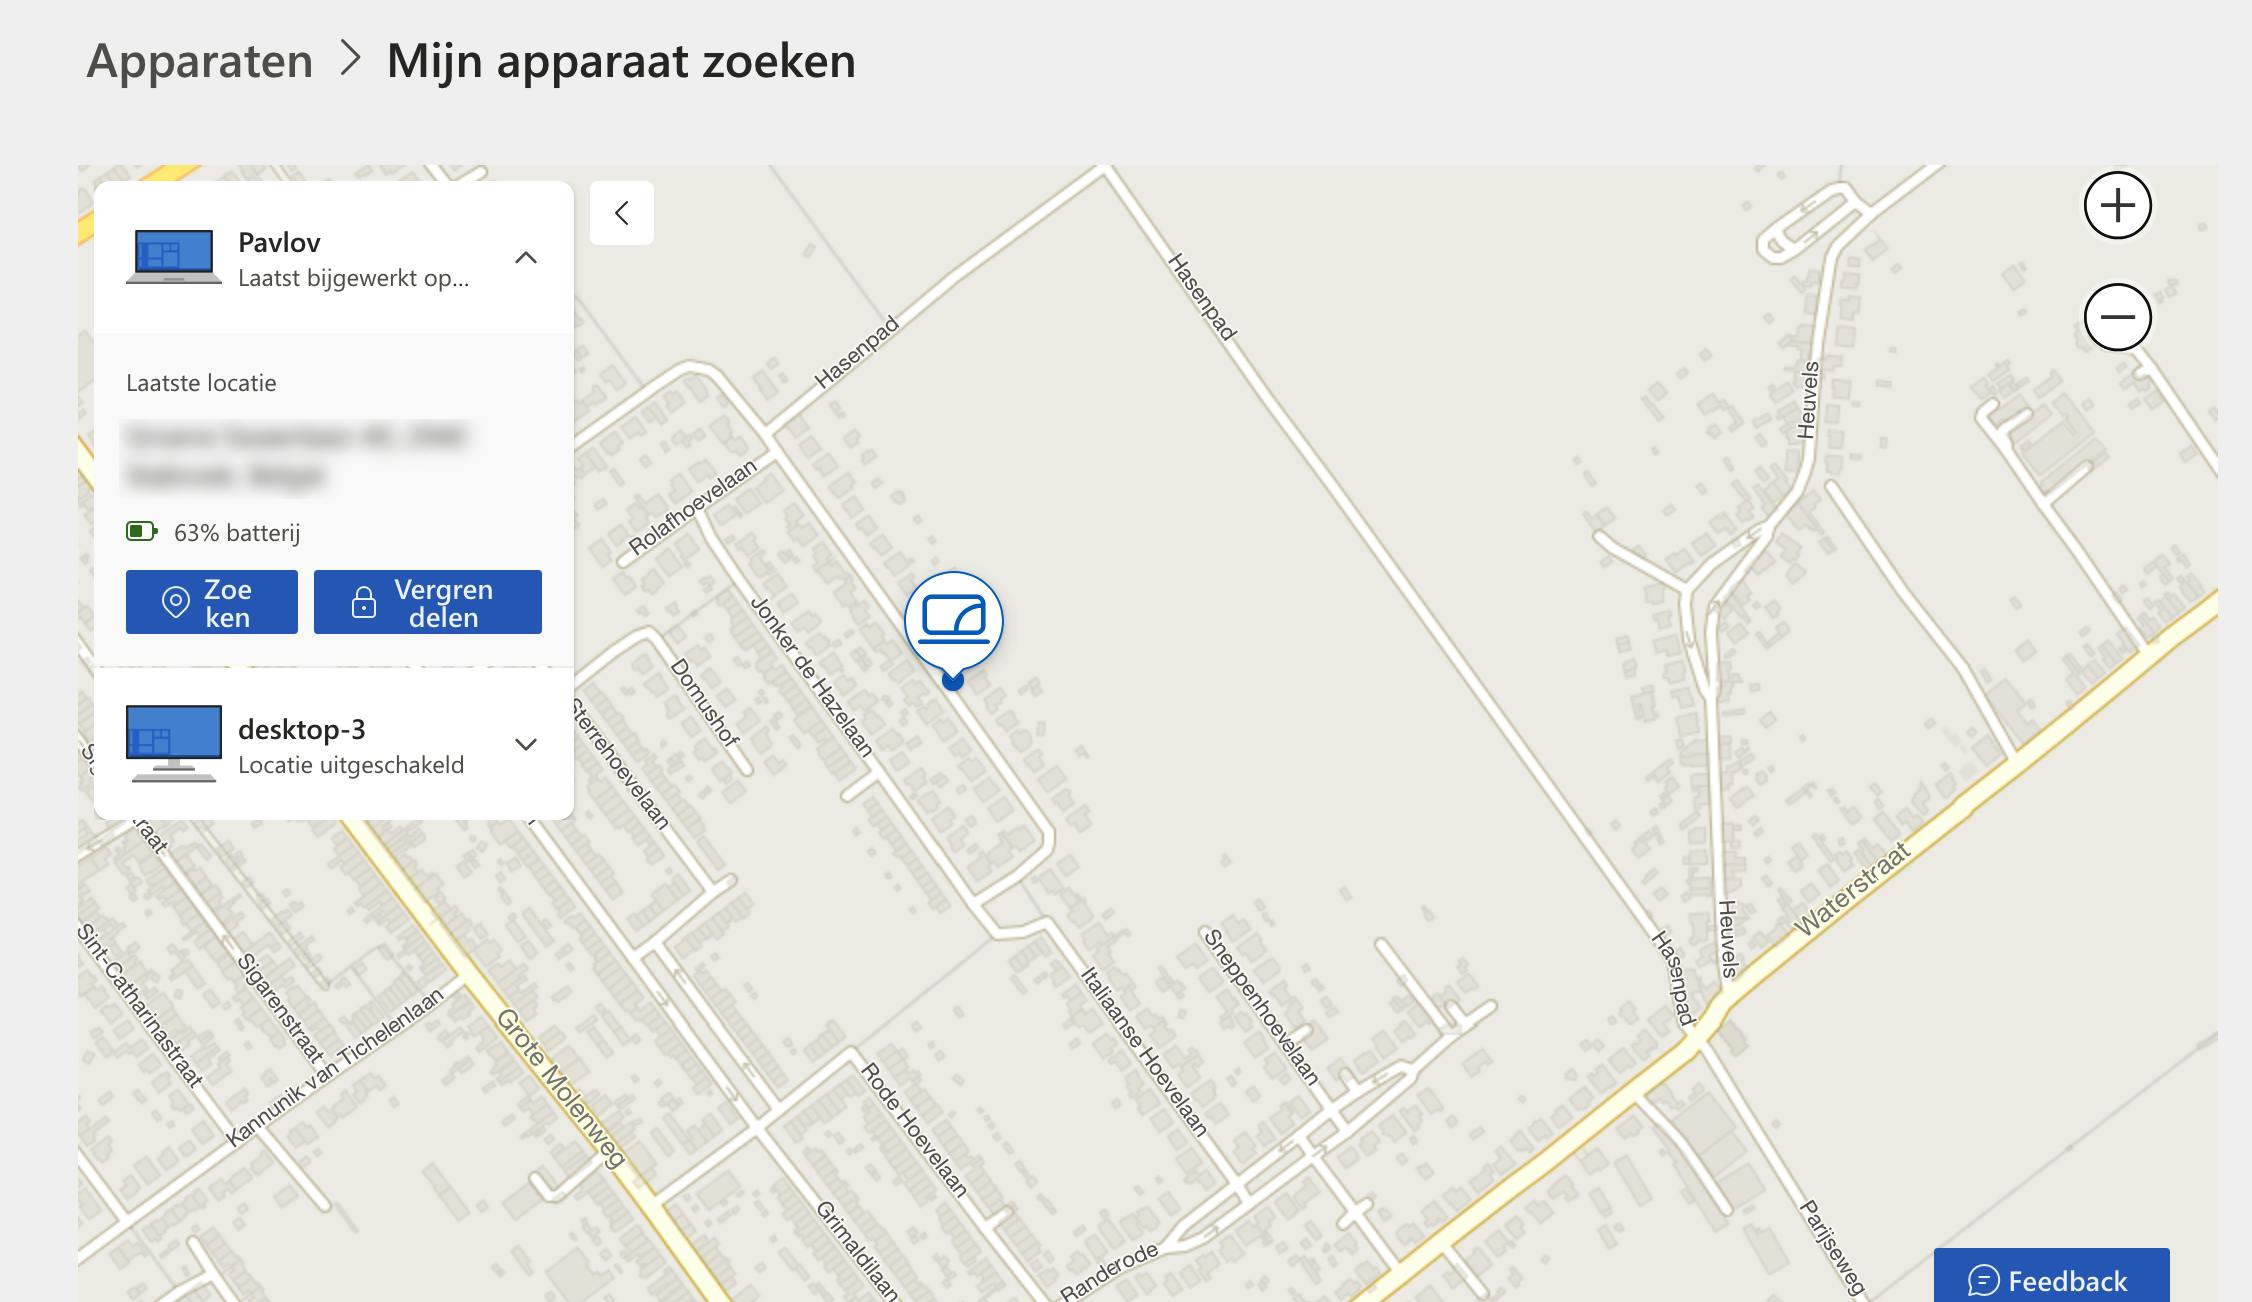Click the Vergrendelen button
The height and width of the screenshot is (1302, 2252).
(x=428, y=602)
